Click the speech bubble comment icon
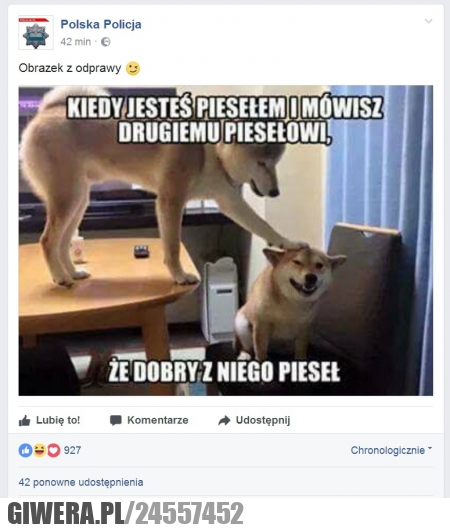The height and width of the screenshot is (529, 450). coord(116,420)
